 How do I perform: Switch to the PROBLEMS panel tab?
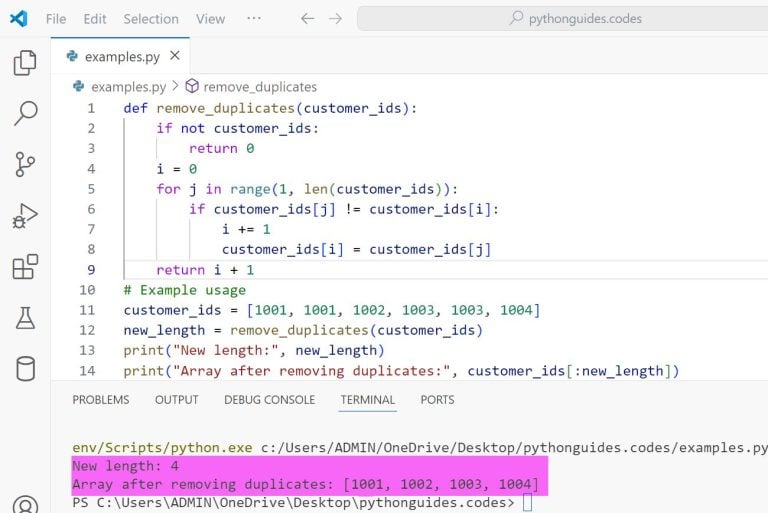[x=101, y=400]
